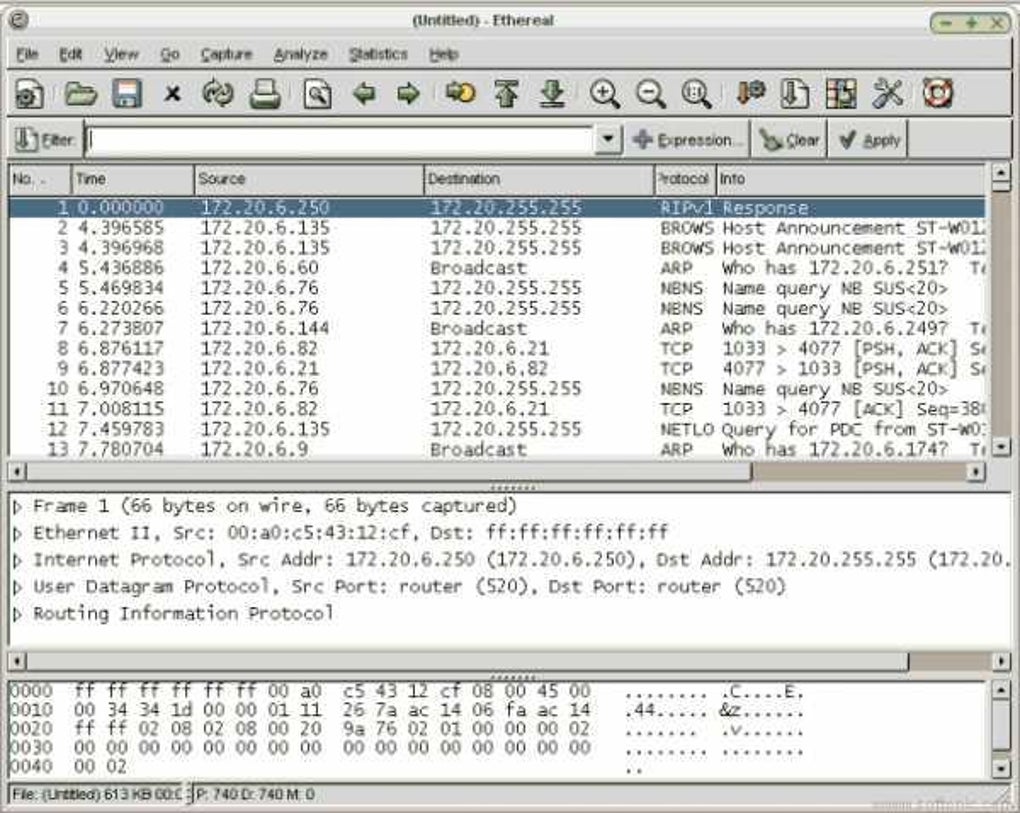
Task: Click hex pane scroll up arrow
Action: (1002, 690)
